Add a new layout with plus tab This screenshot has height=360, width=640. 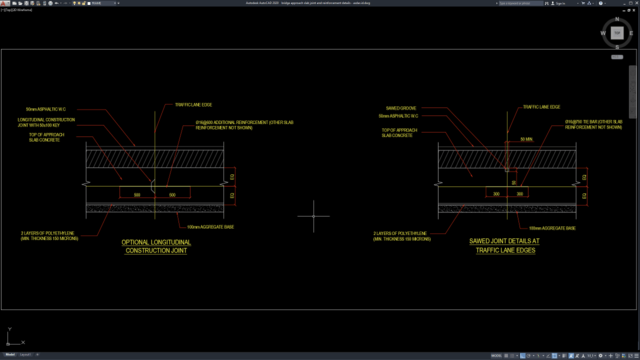click(x=37, y=355)
